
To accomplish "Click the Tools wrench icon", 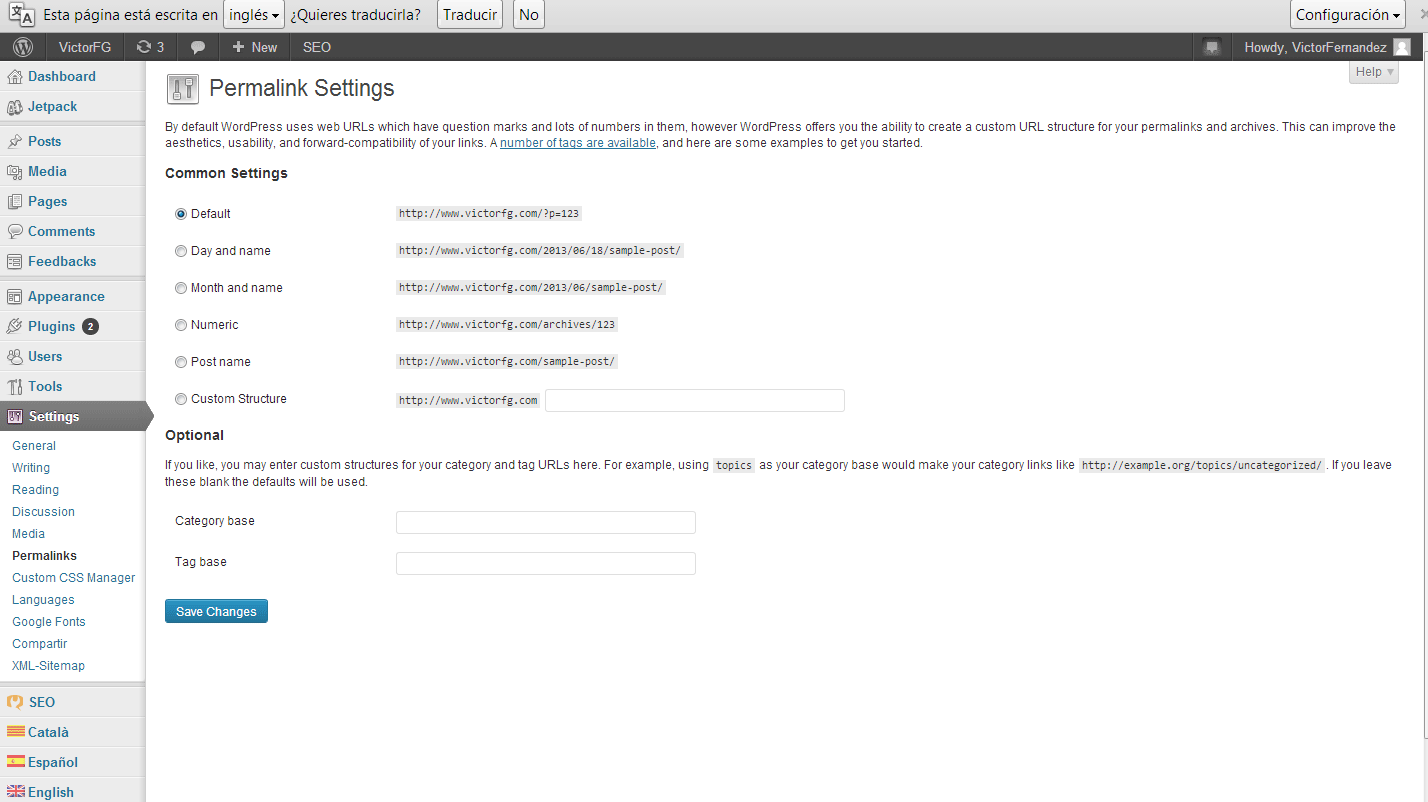I will pos(15,387).
